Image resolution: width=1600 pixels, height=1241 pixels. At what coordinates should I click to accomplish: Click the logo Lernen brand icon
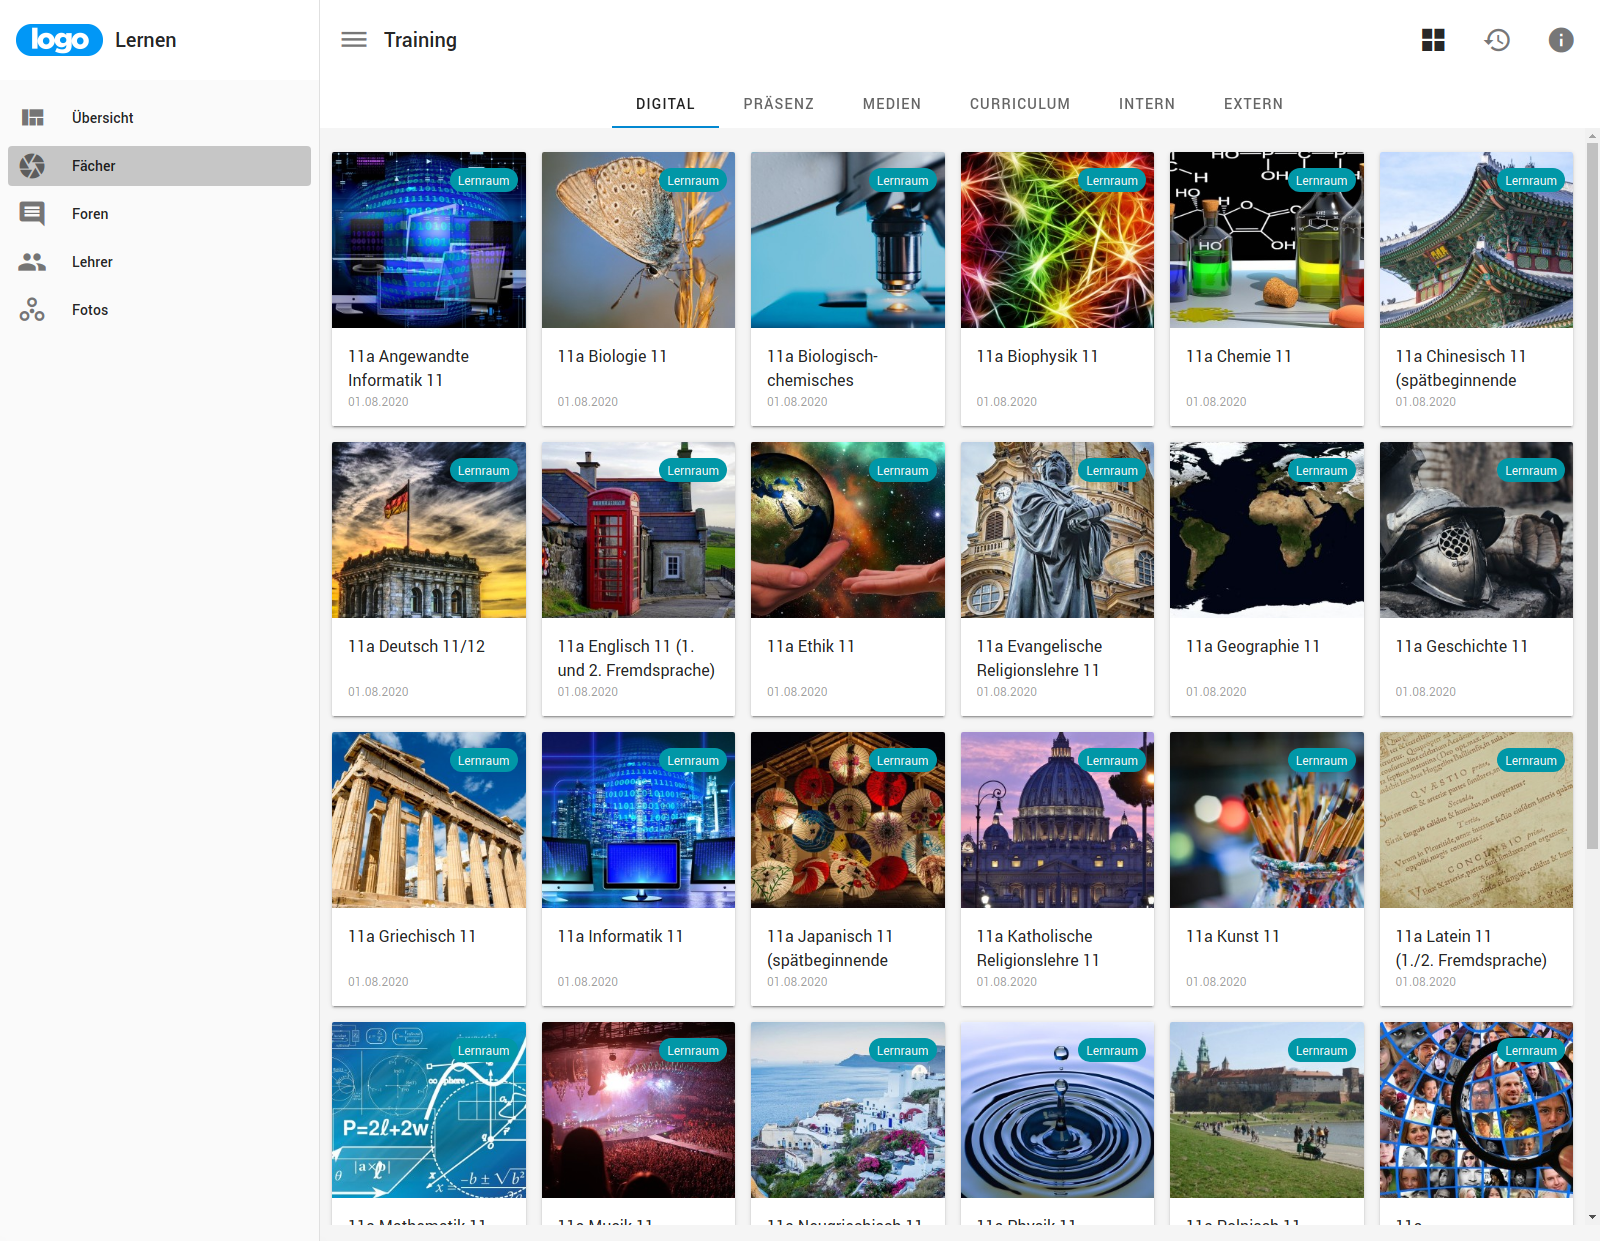coord(59,40)
